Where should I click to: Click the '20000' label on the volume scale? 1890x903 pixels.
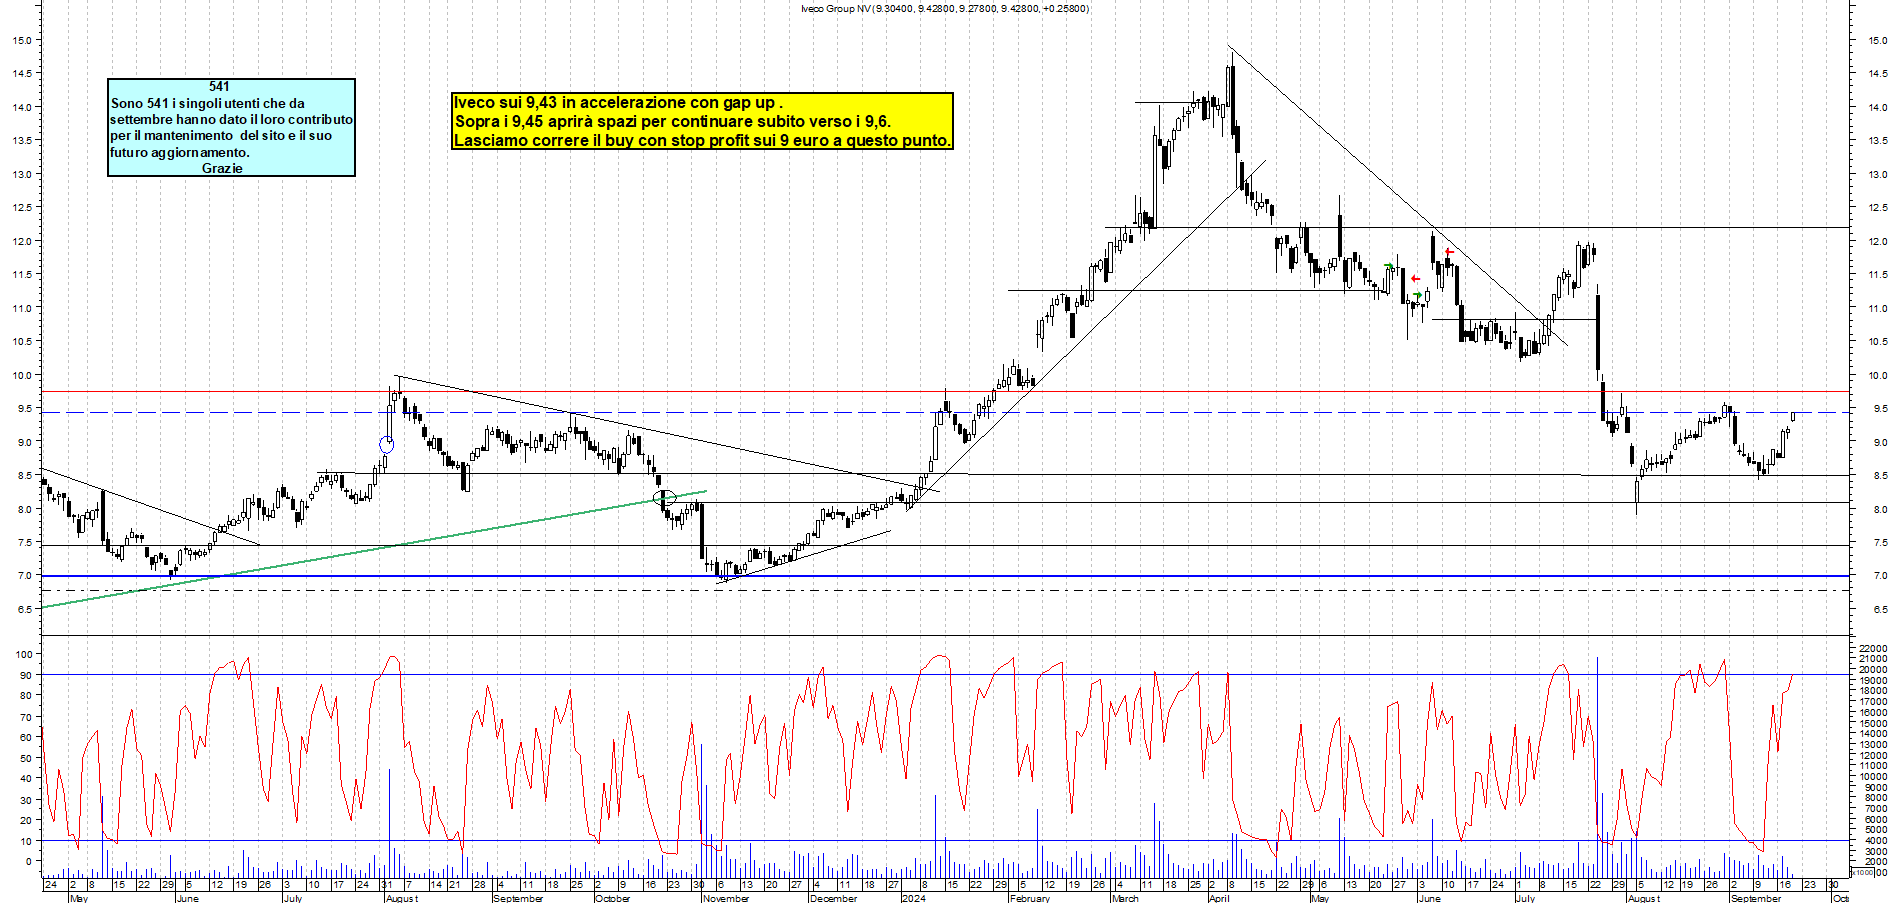click(x=1872, y=670)
